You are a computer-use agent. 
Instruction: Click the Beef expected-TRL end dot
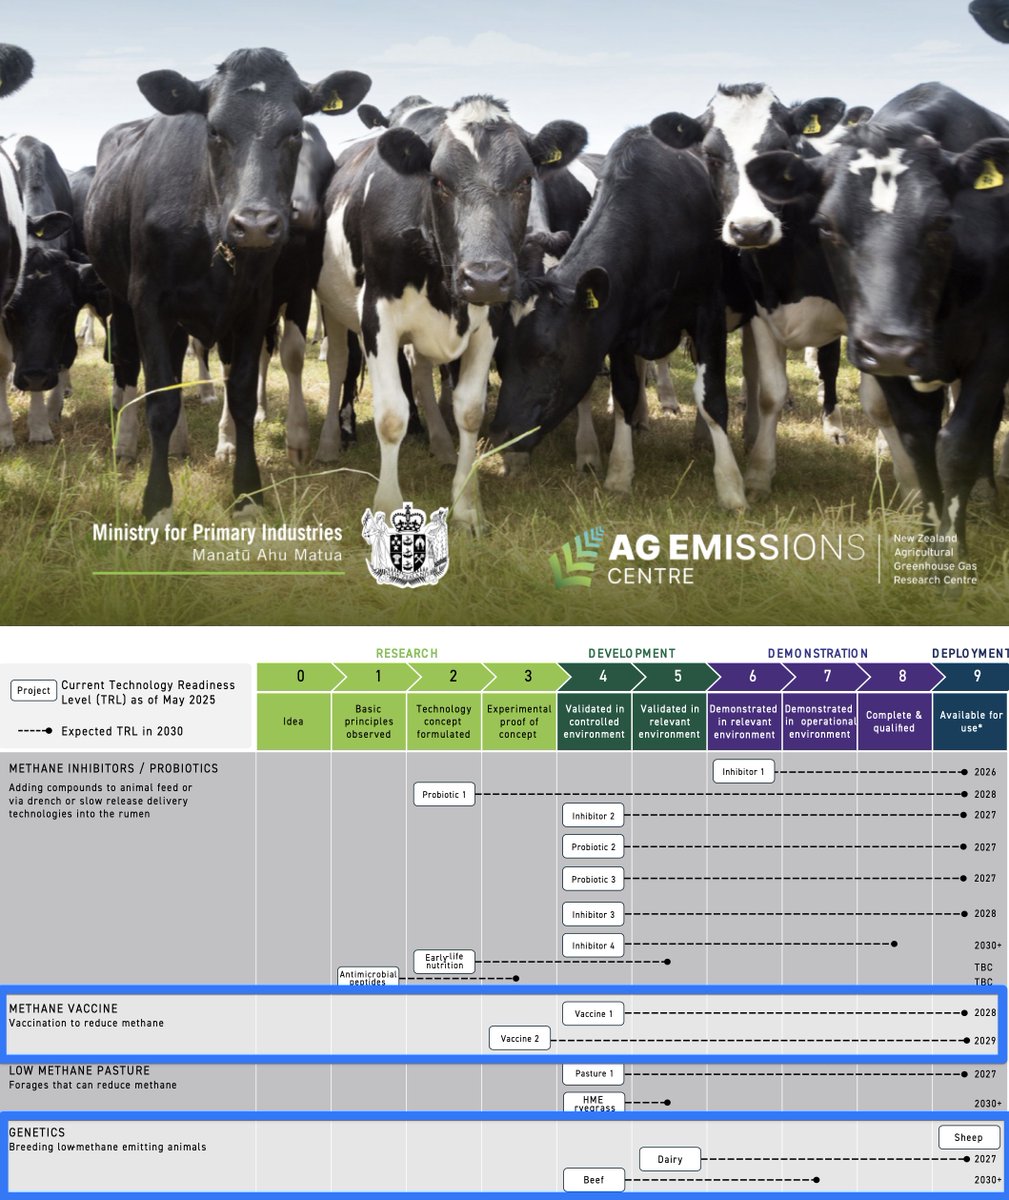pyautogui.click(x=817, y=1180)
